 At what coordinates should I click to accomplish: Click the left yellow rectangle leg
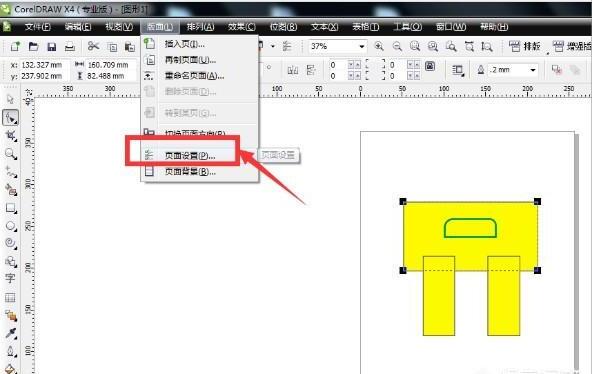click(439, 296)
